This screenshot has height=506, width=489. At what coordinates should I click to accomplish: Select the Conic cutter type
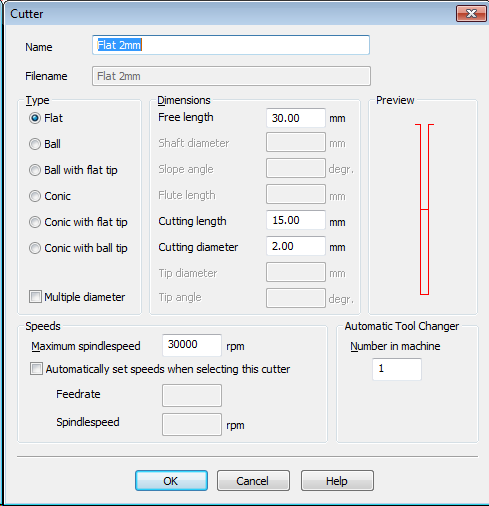(35, 196)
